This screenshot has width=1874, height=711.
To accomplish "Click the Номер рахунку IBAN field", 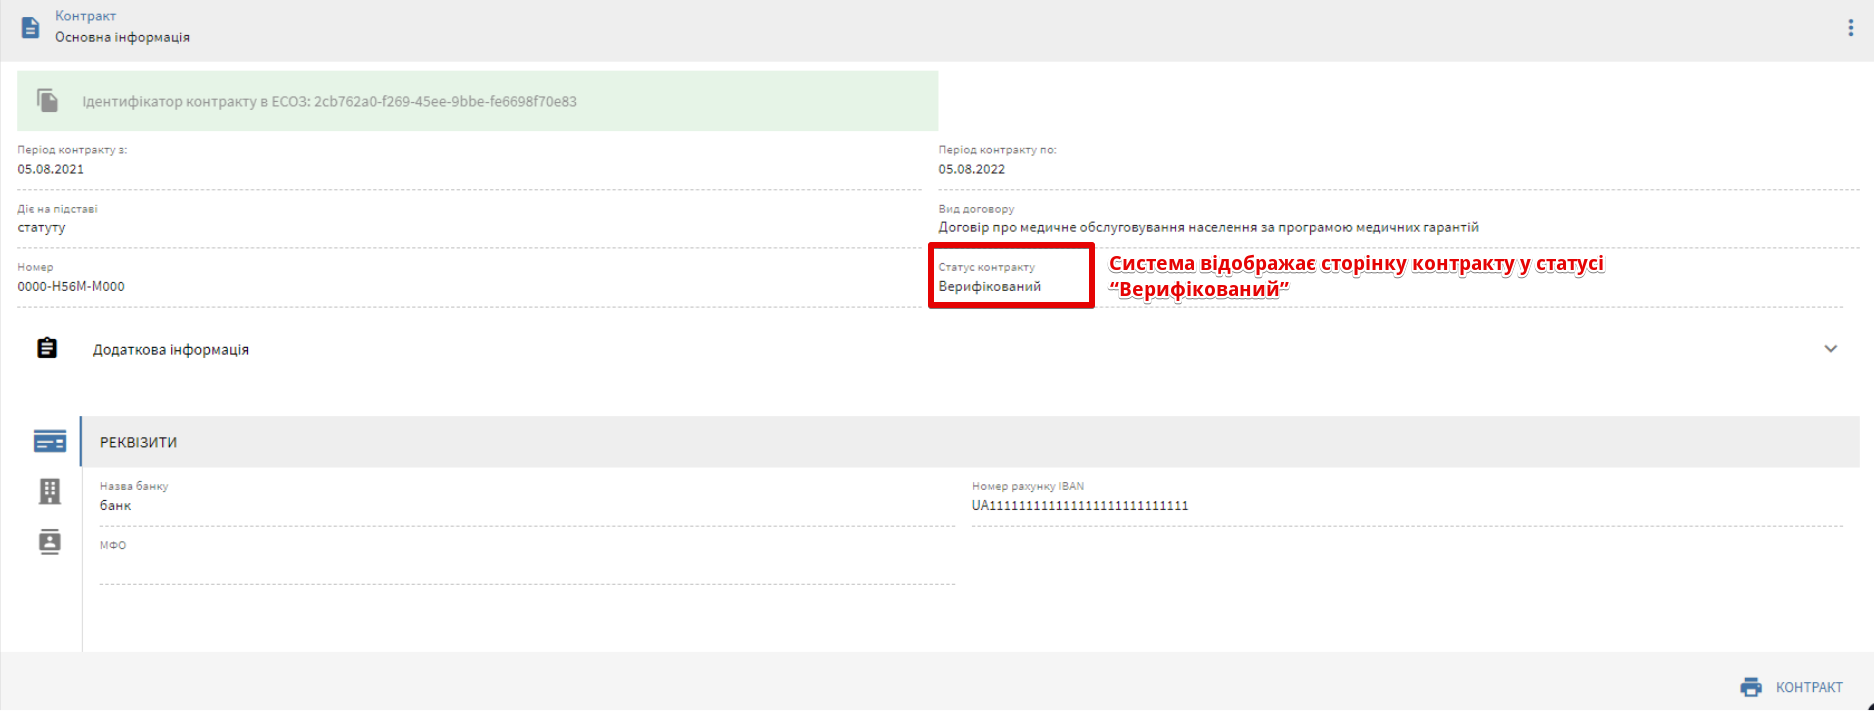I will tap(1080, 505).
